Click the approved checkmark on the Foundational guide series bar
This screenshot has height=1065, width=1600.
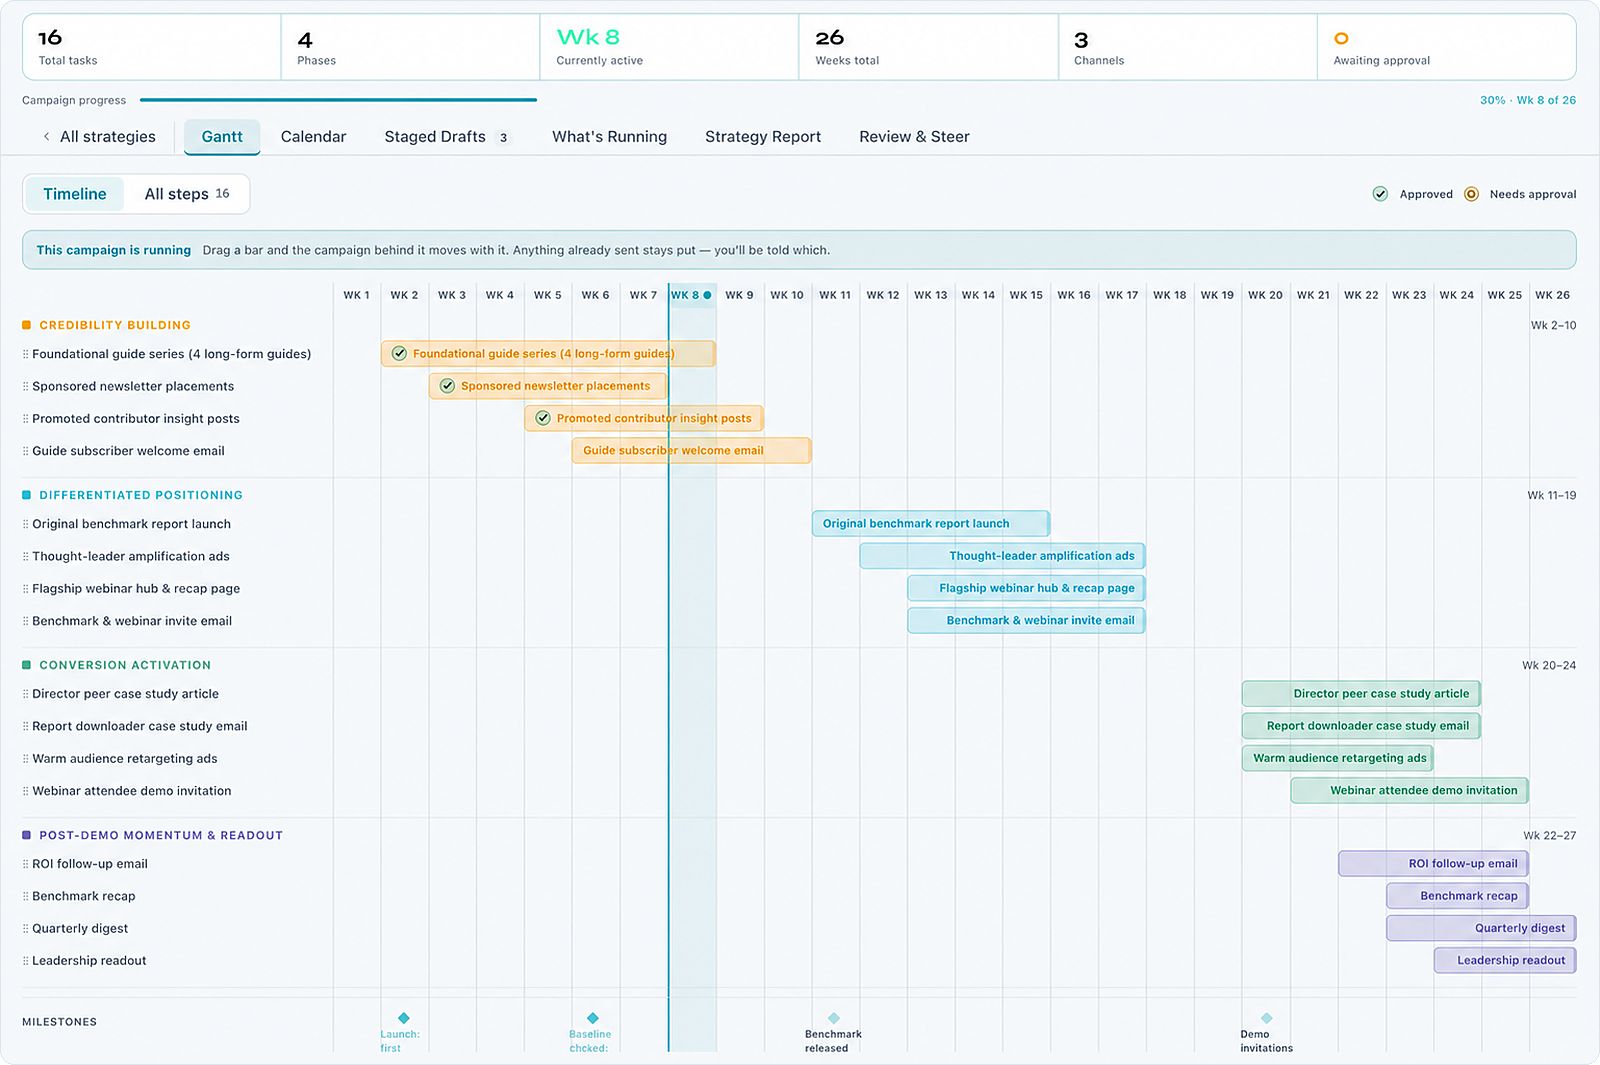399,353
